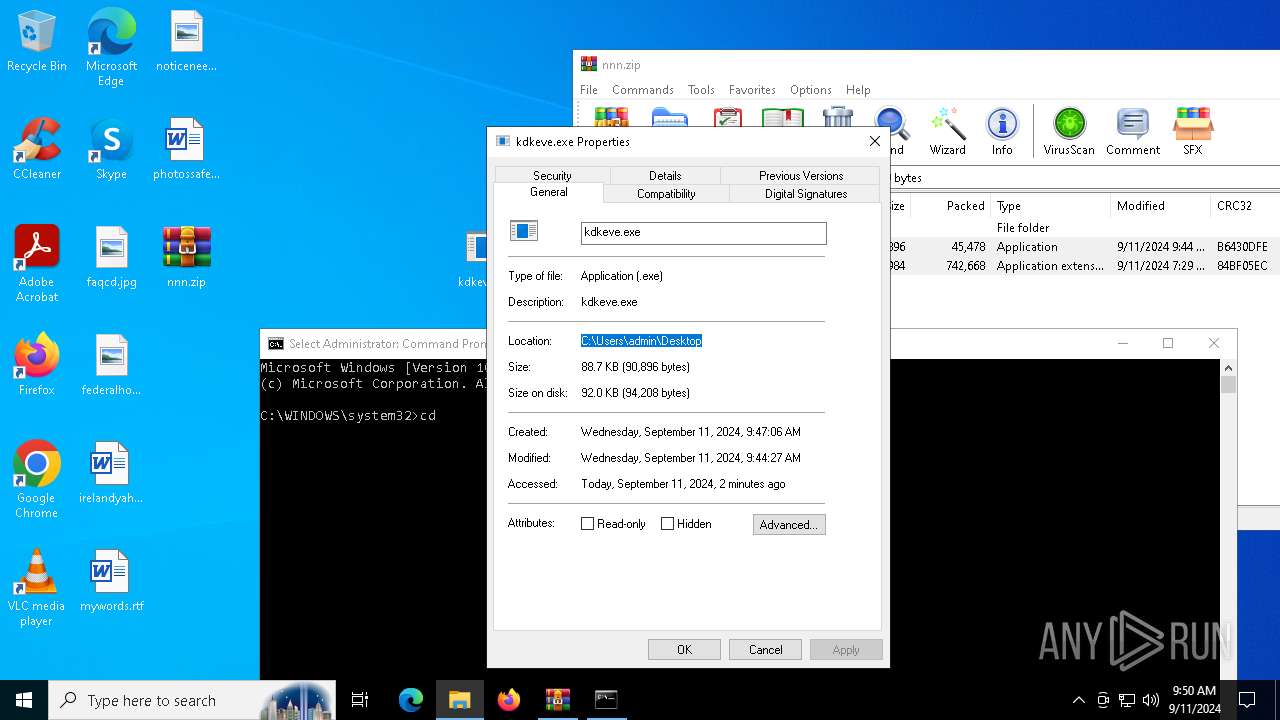
Task: Select the photossafe Word document icon
Action: (186, 149)
